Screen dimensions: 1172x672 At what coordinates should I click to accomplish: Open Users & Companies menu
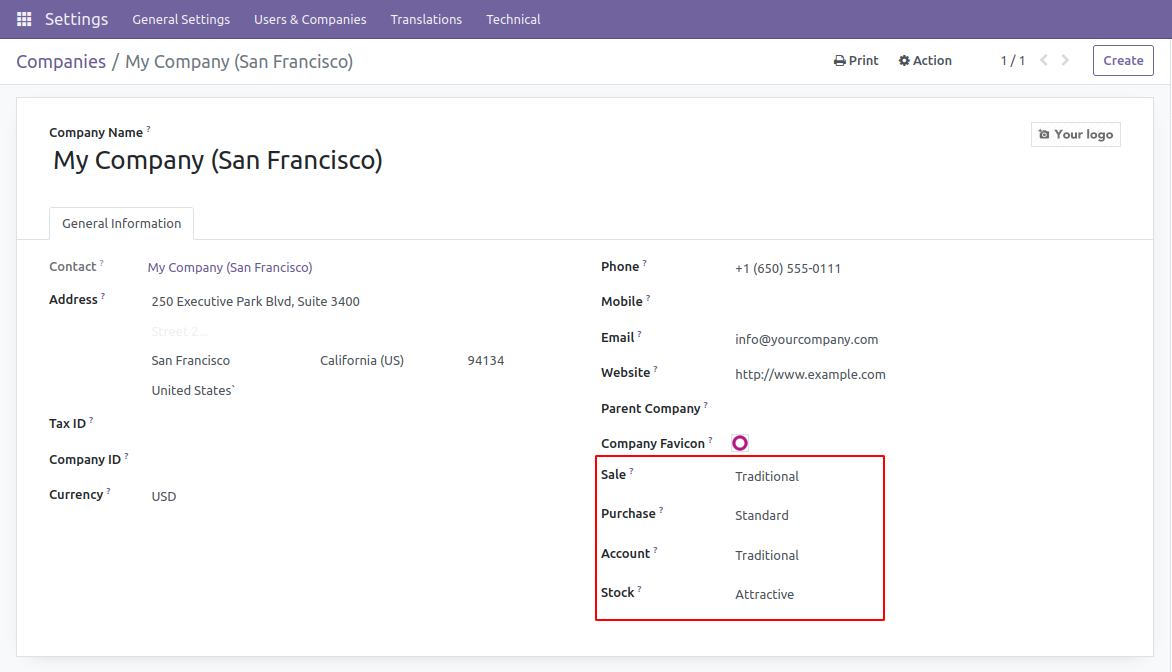(310, 19)
